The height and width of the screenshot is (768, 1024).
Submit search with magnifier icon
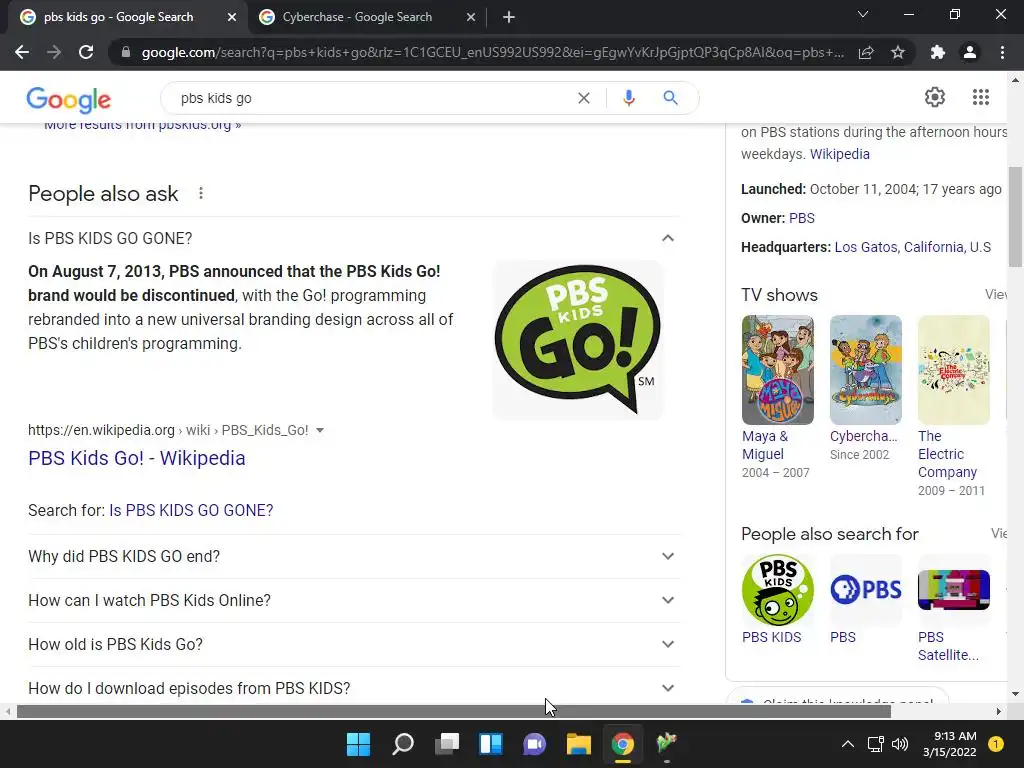coord(670,98)
